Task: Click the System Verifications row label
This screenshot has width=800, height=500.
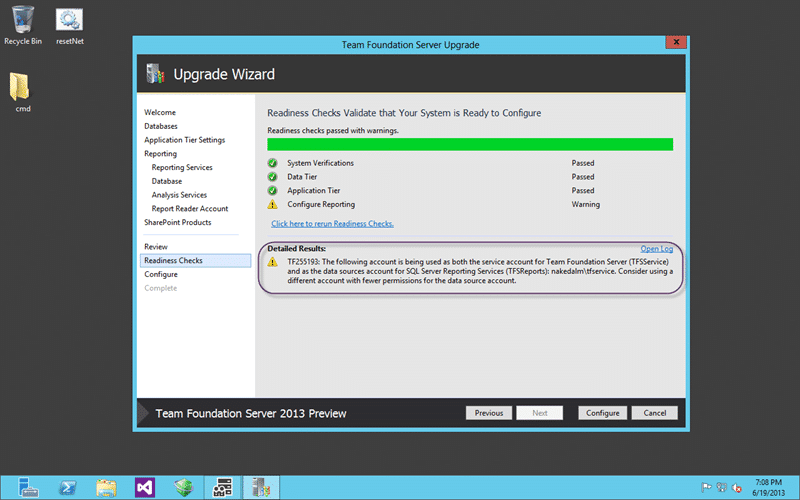Action: point(320,163)
